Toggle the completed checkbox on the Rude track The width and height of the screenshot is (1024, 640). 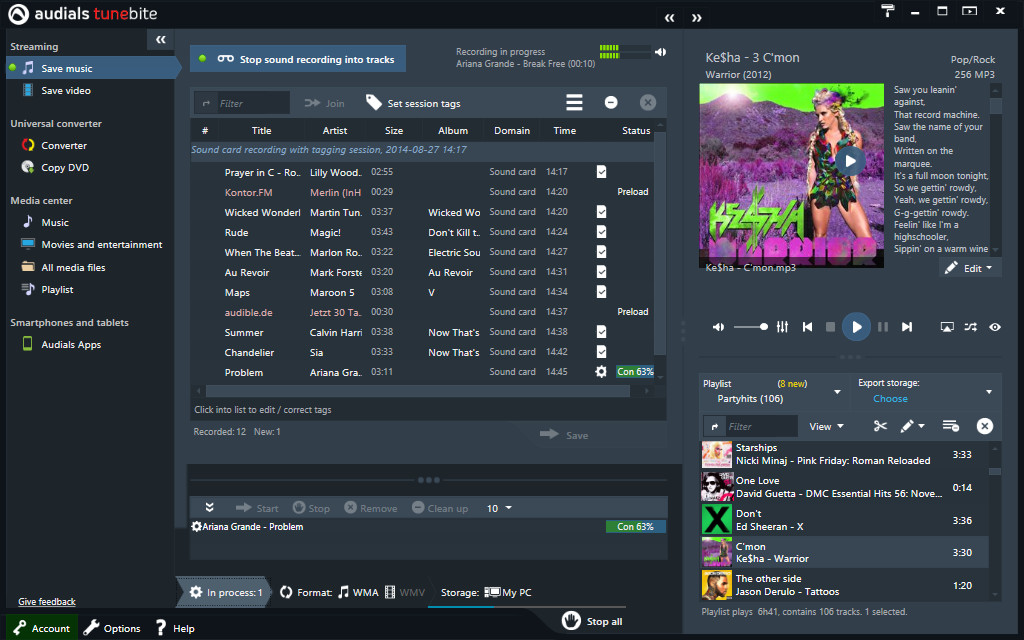coord(600,231)
